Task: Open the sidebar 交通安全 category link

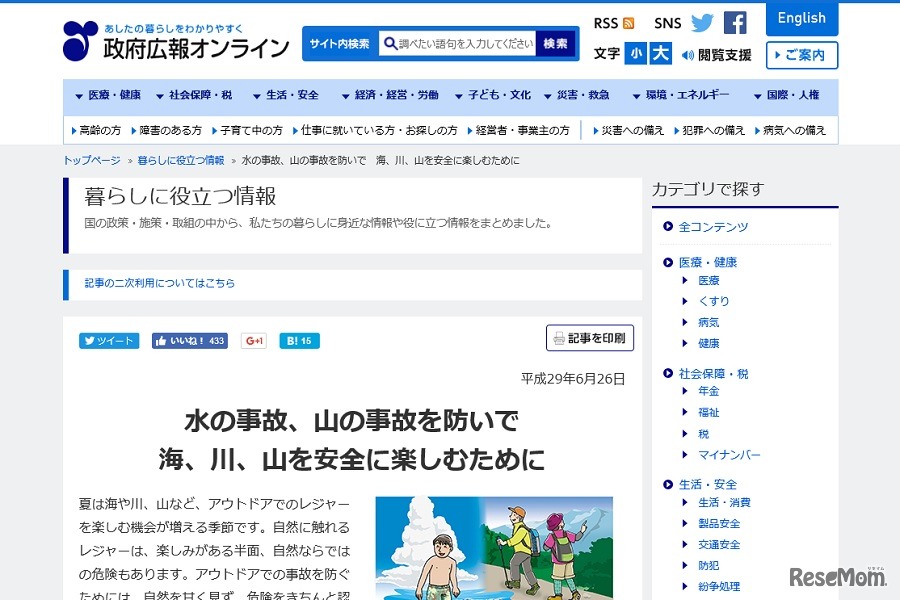Action: pos(719,544)
